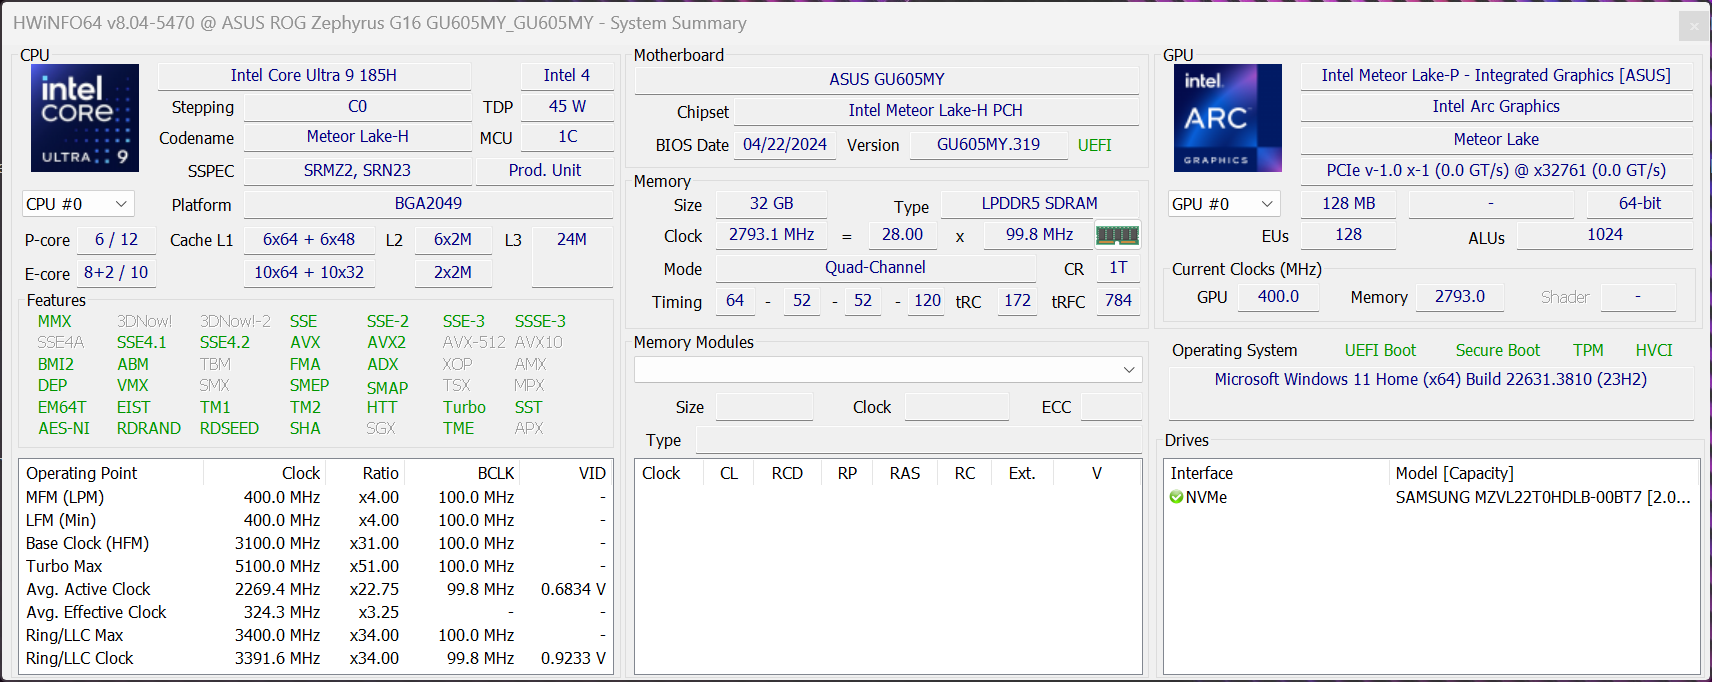Open the CPU #0 selector dropdown
This screenshot has width=1712, height=682.
click(78, 204)
